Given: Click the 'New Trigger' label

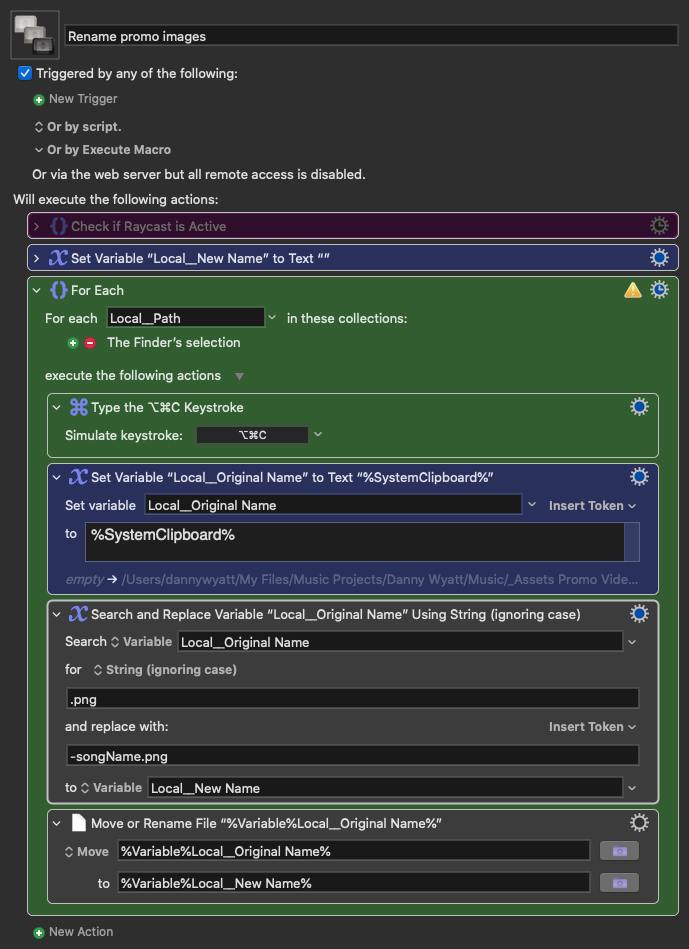Looking at the screenshot, I should pos(83,99).
